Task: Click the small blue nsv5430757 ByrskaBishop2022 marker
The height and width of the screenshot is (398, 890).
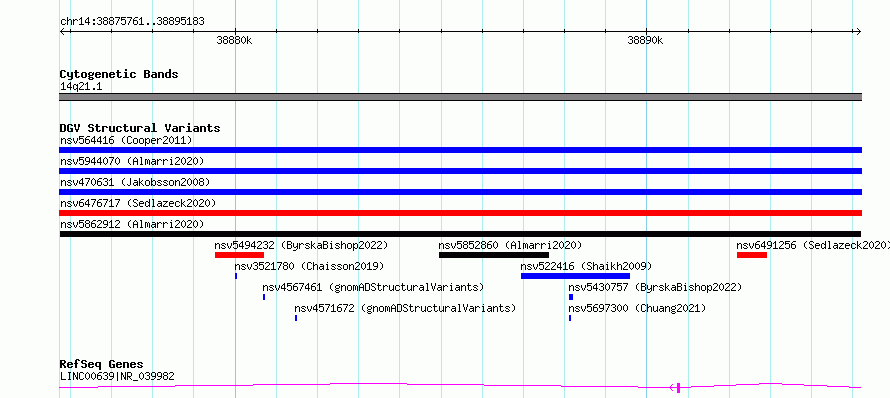Action: (x=571, y=297)
